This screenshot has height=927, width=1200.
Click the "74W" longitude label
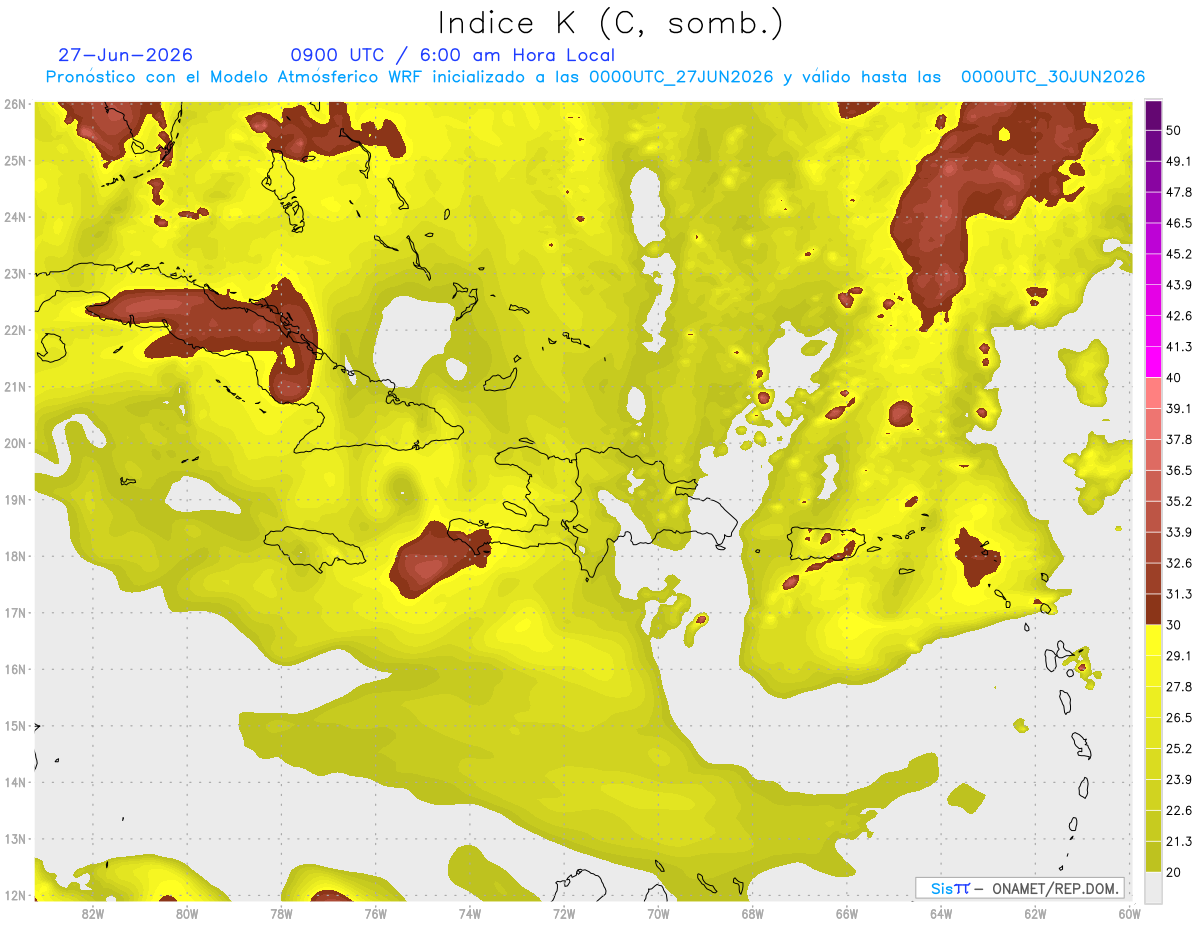point(469,914)
